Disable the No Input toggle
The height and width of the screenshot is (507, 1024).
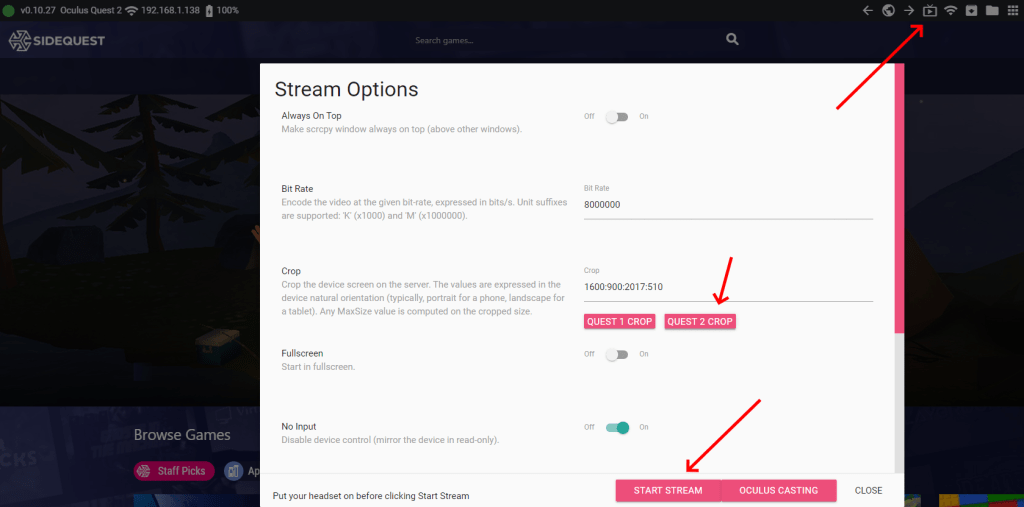(x=617, y=427)
